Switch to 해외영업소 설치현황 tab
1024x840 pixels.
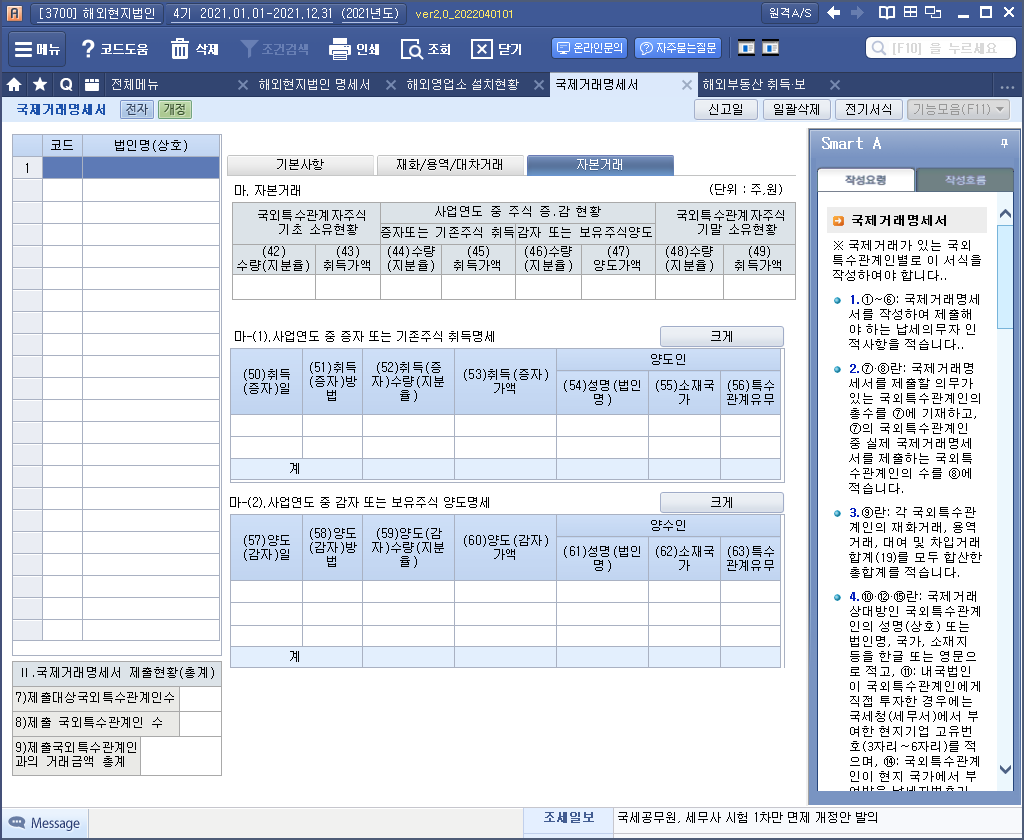point(462,84)
